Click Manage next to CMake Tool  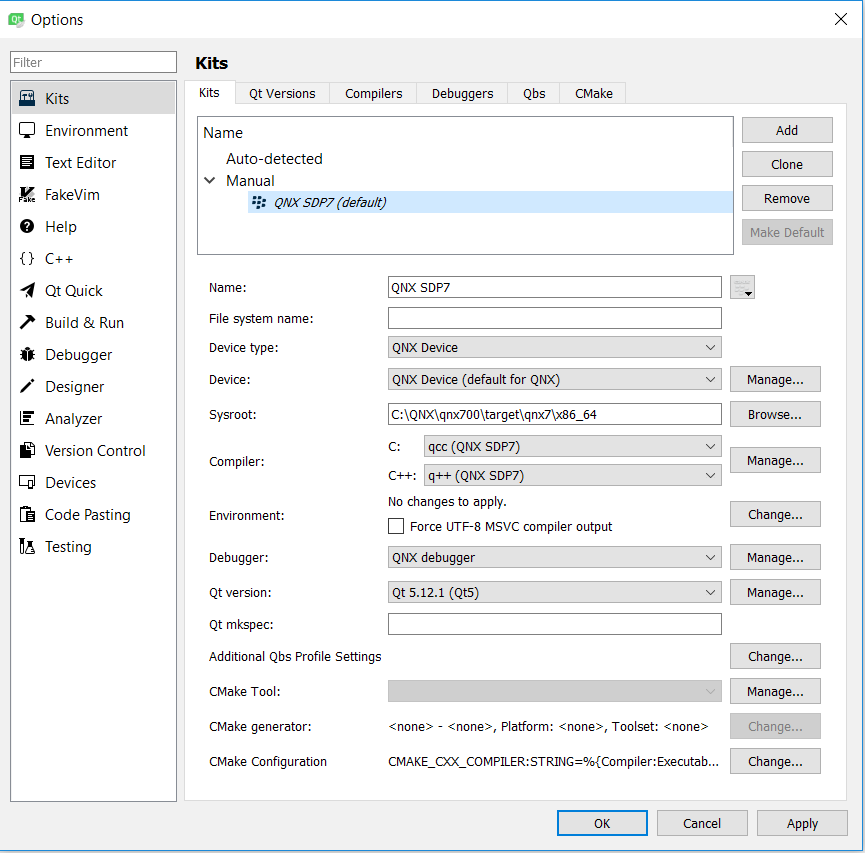click(x=775, y=691)
